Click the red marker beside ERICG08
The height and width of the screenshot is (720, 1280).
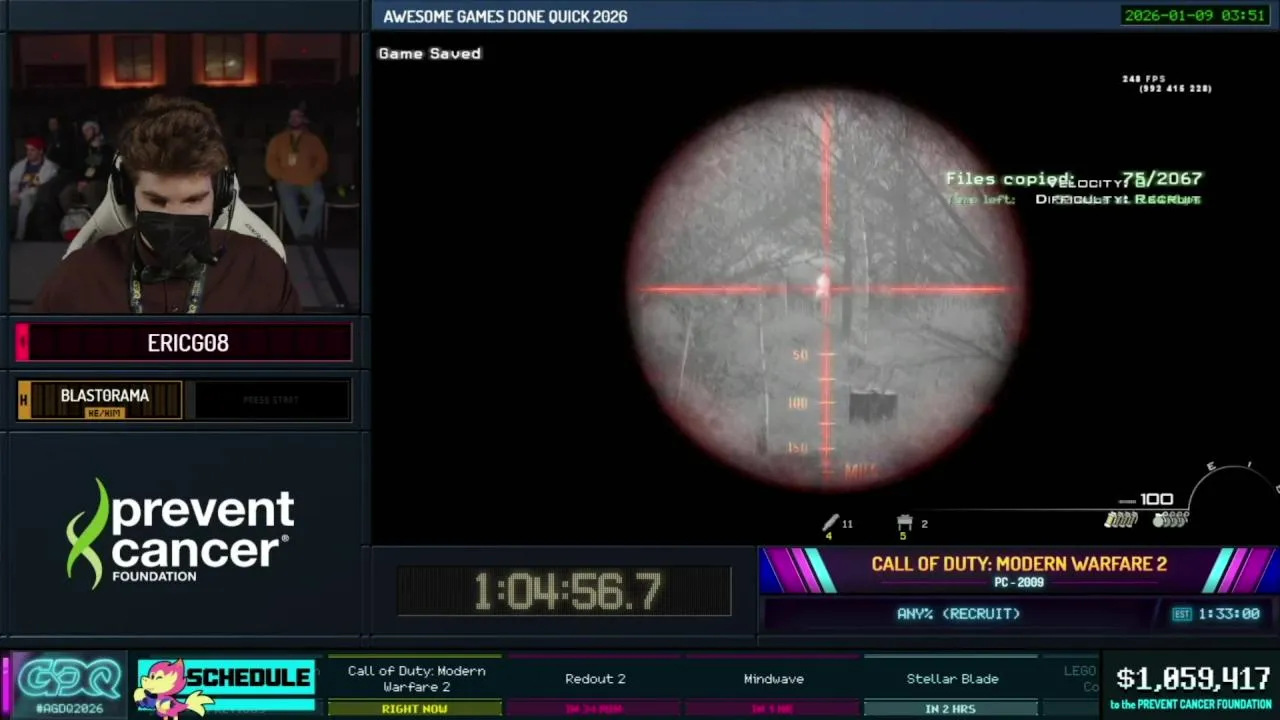[22, 343]
